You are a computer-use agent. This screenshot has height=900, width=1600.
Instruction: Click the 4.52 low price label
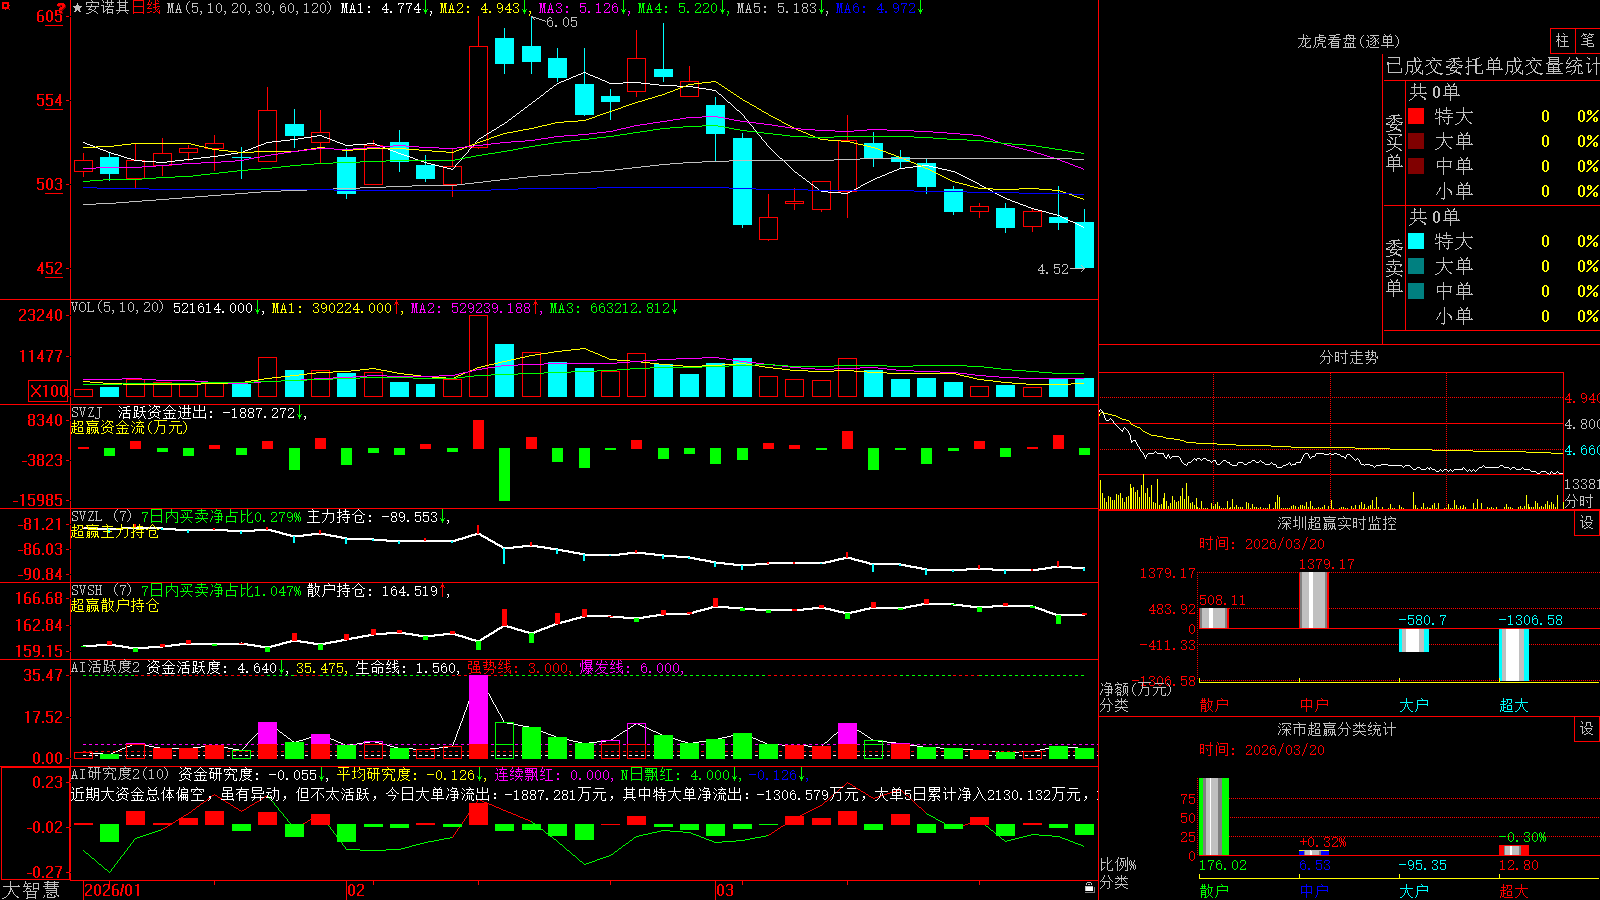tap(1053, 269)
